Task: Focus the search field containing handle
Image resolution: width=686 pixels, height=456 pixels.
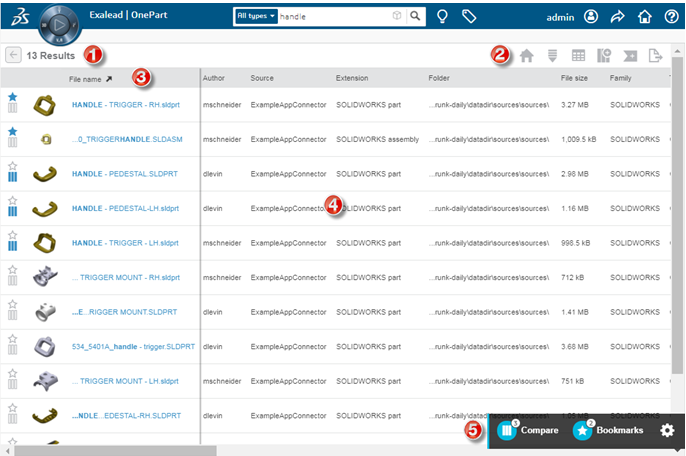Action: click(x=334, y=17)
